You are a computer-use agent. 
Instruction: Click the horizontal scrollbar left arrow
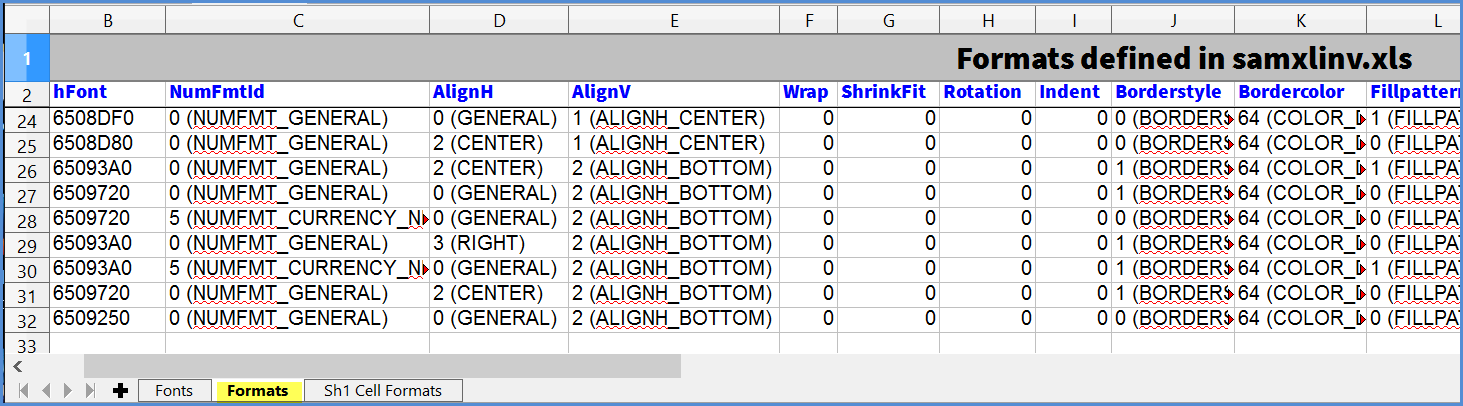pos(17,367)
